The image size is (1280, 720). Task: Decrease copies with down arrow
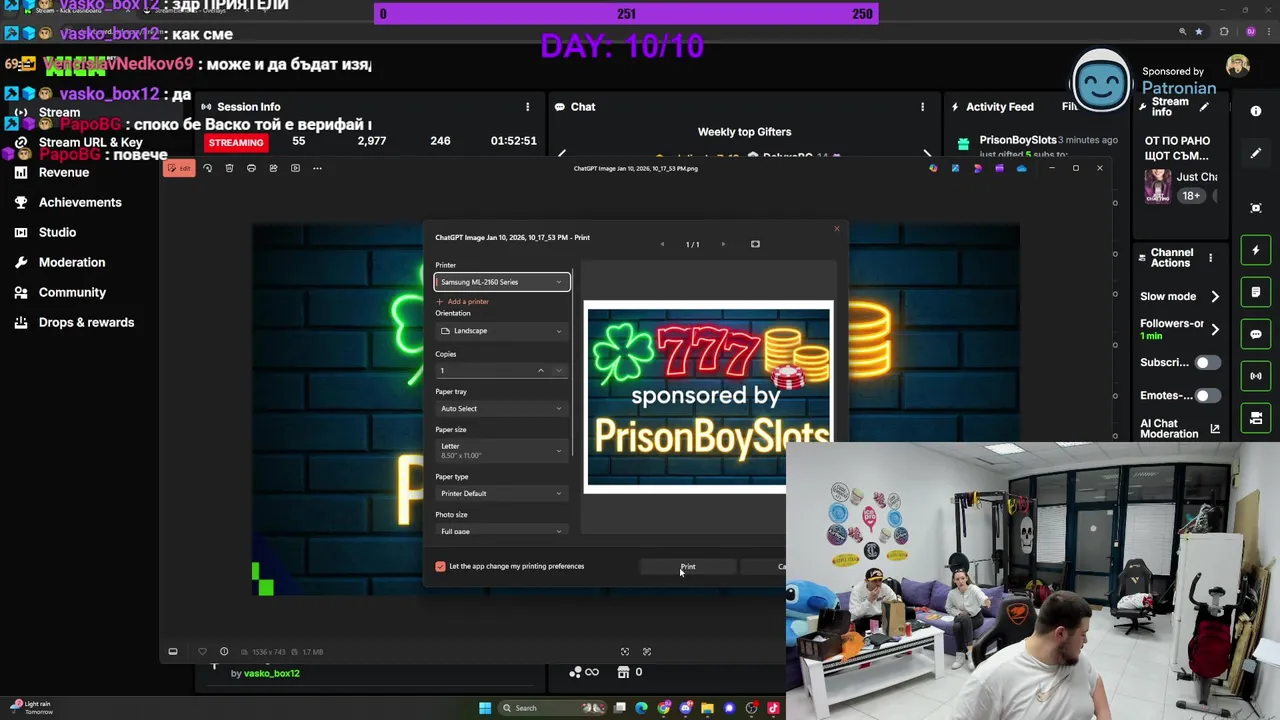point(559,371)
